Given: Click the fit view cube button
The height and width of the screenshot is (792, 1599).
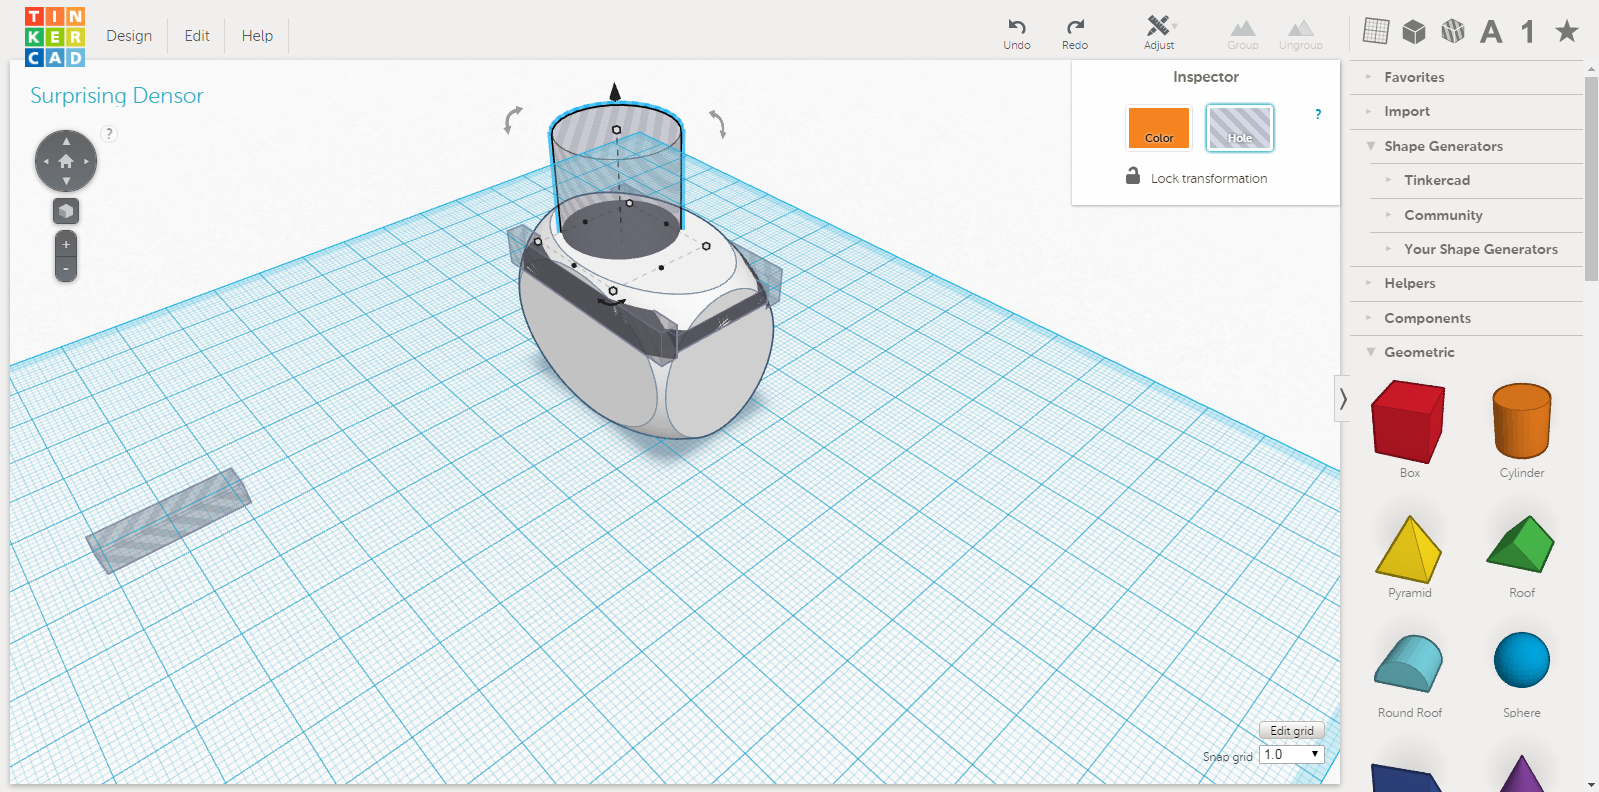Looking at the screenshot, I should click(x=66, y=211).
